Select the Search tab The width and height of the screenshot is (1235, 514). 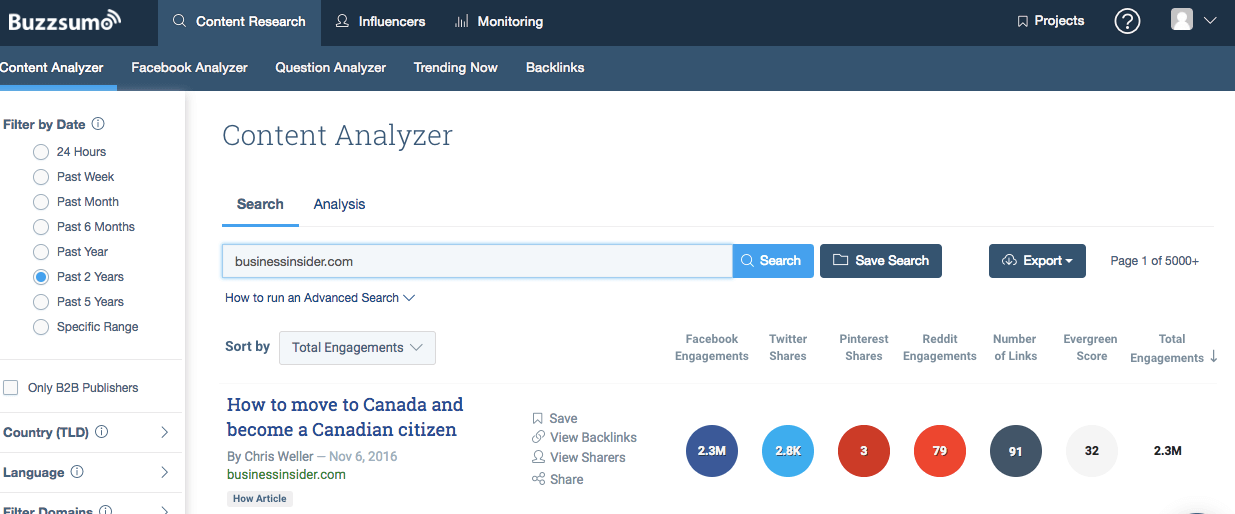click(x=260, y=204)
